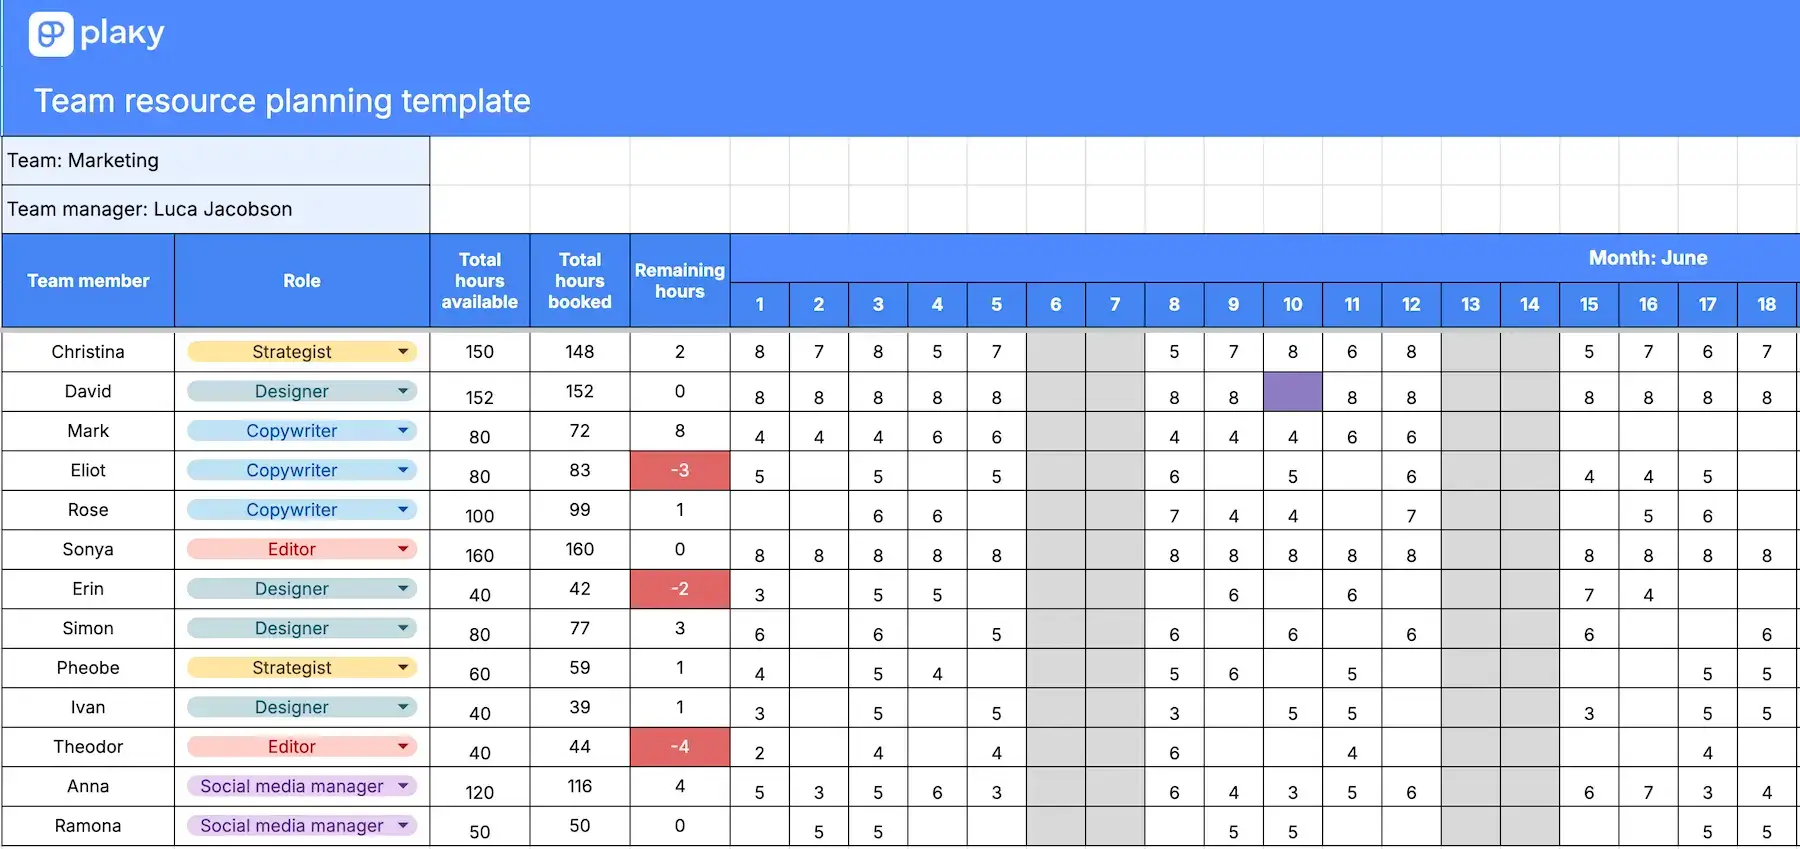Open Sonya's Editor role dropdown
Viewport: 1800px width, 849px height.
coord(302,549)
